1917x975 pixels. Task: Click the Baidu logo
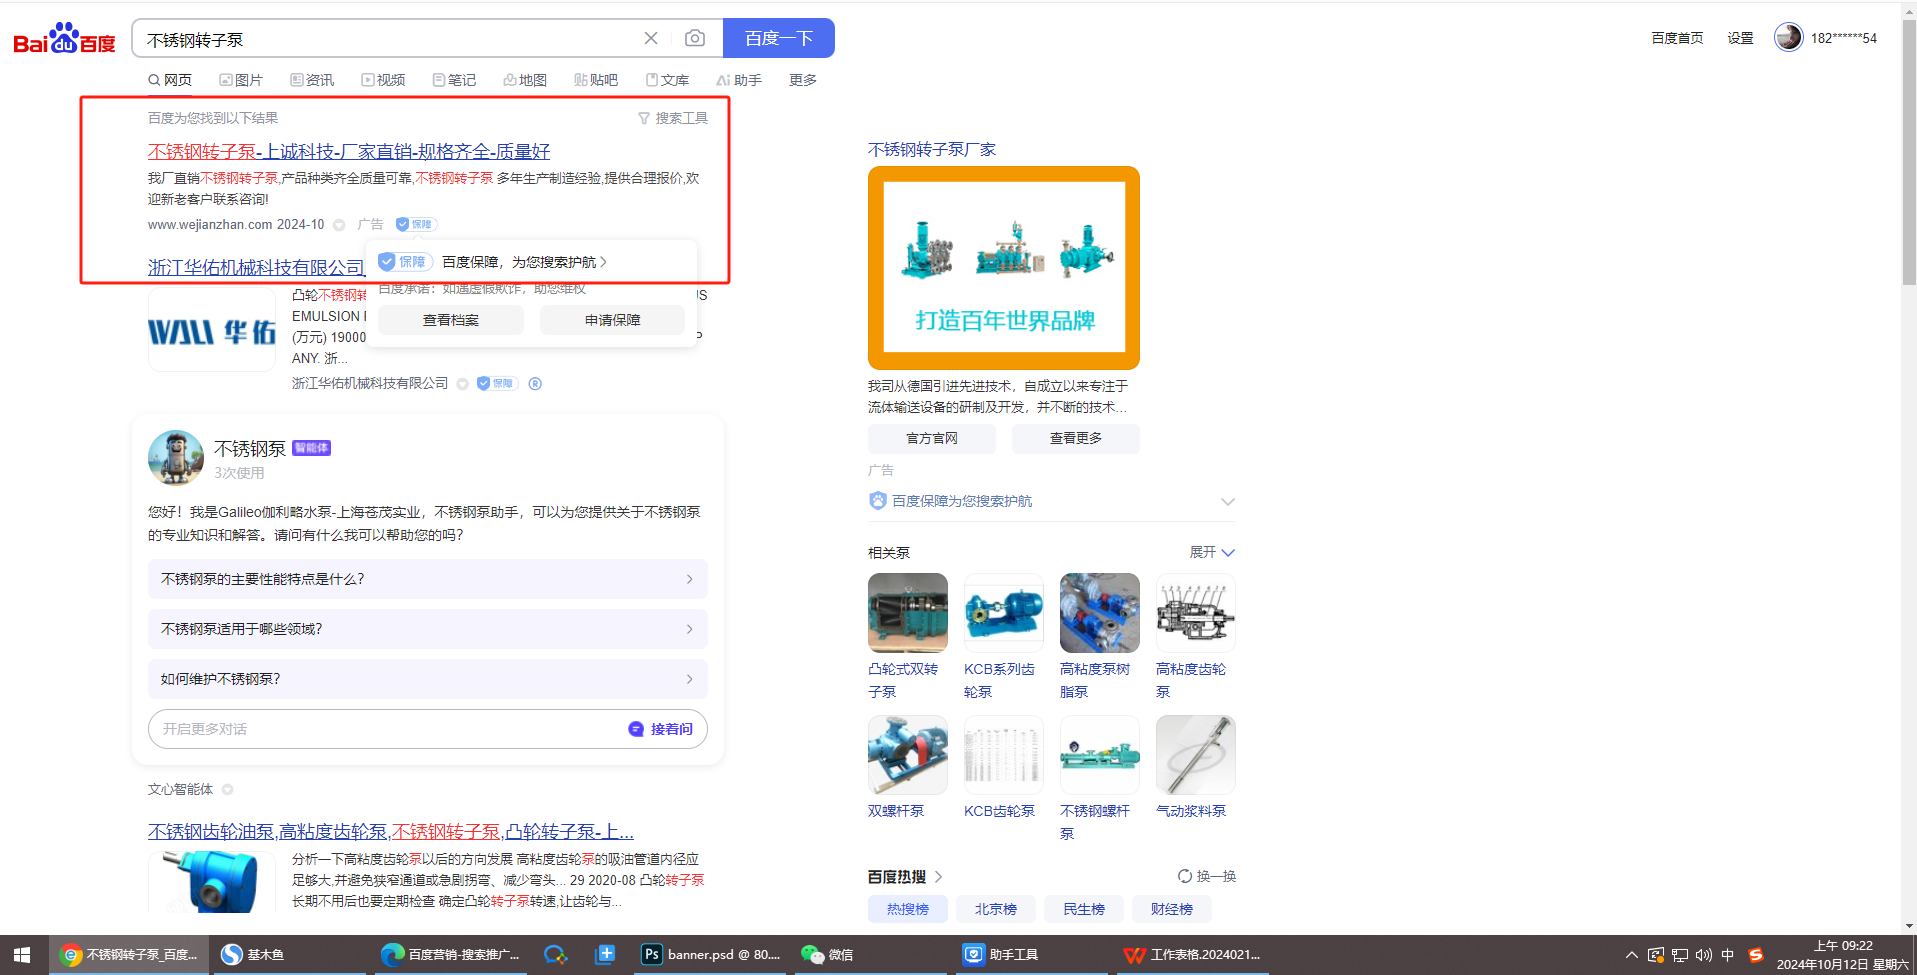tap(64, 39)
